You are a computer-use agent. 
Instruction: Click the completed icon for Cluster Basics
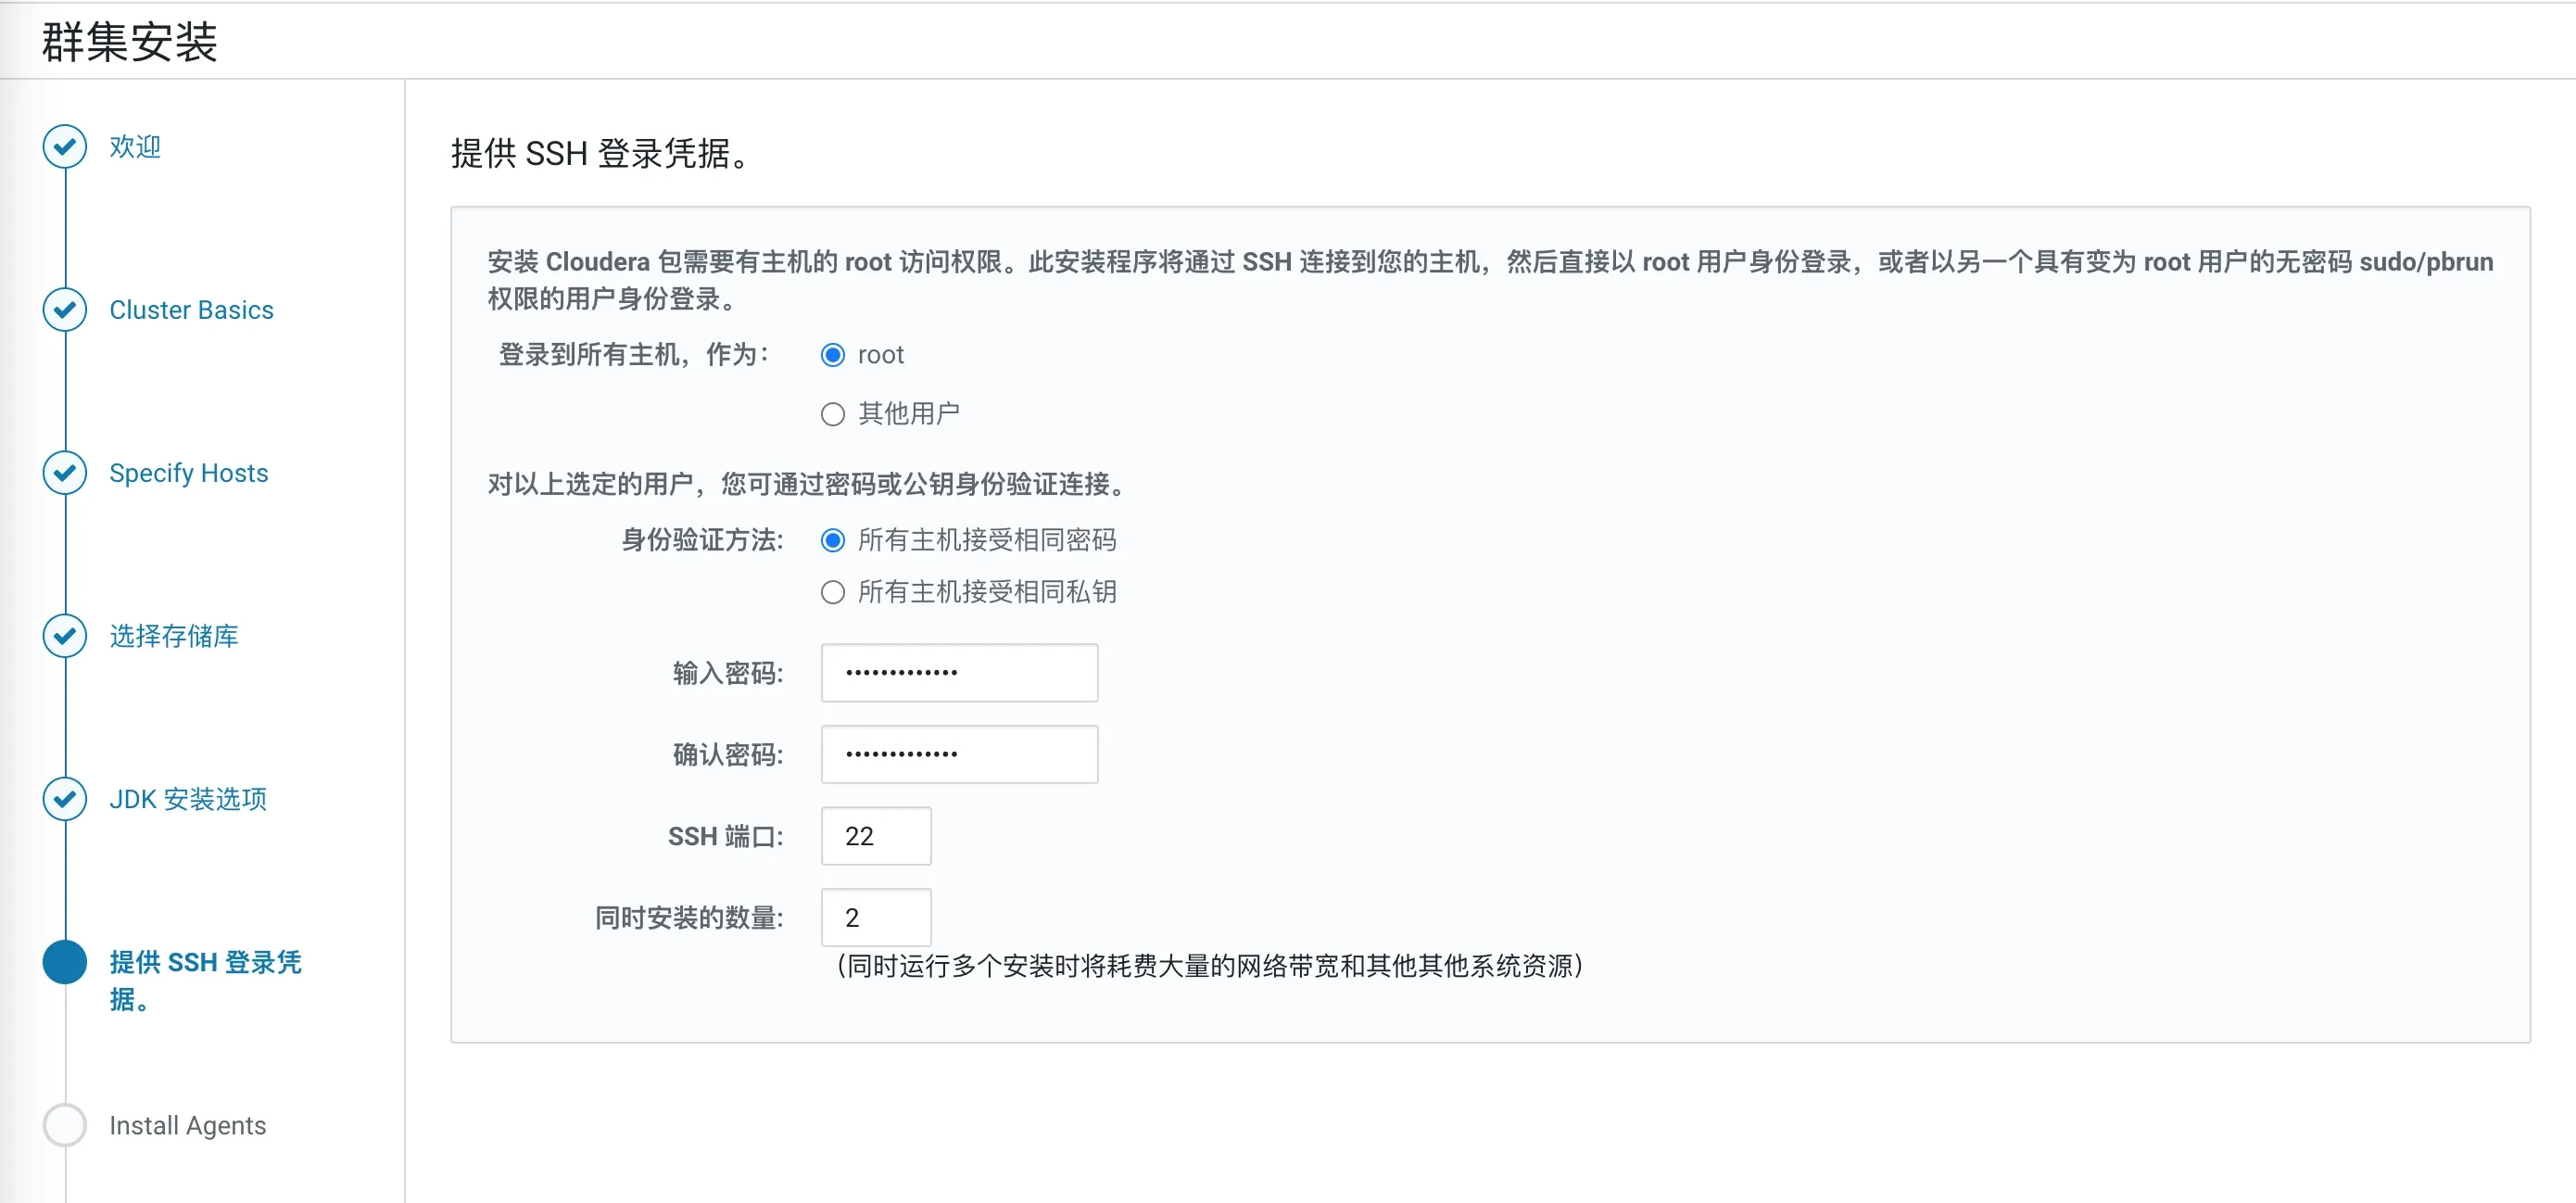point(64,310)
